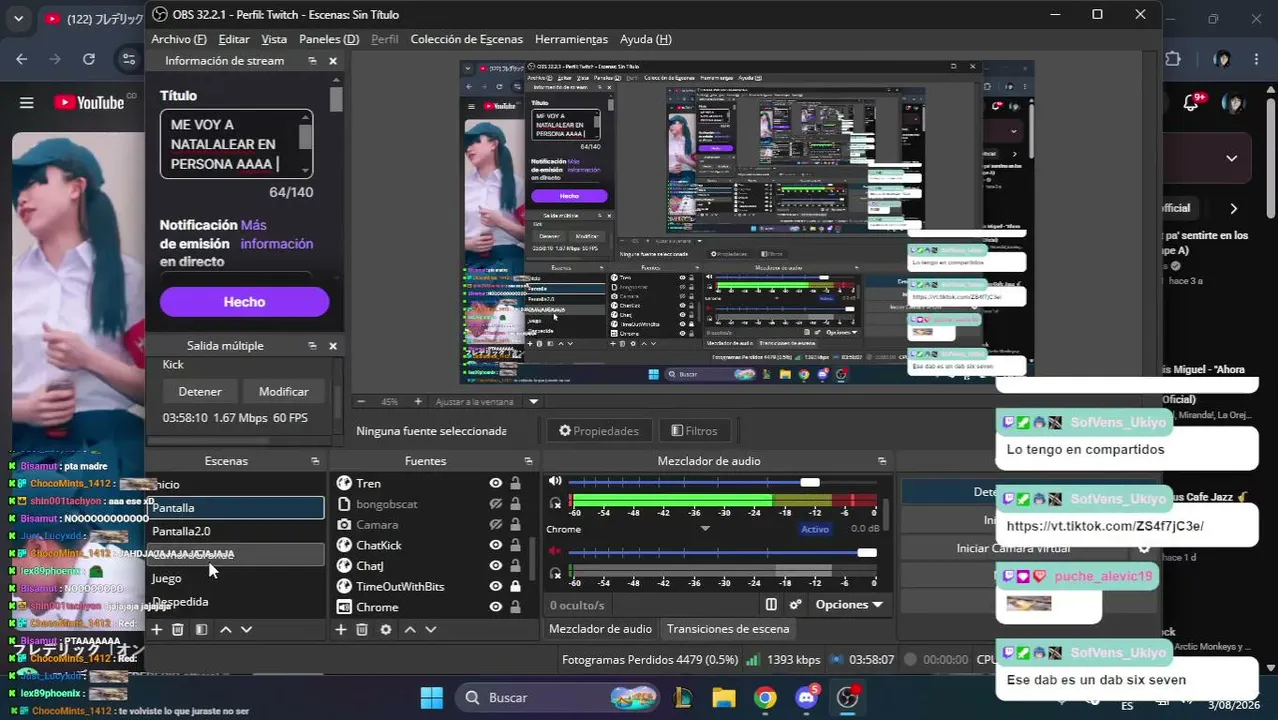Mute the first audio mixer channel speaker icon

555,482
